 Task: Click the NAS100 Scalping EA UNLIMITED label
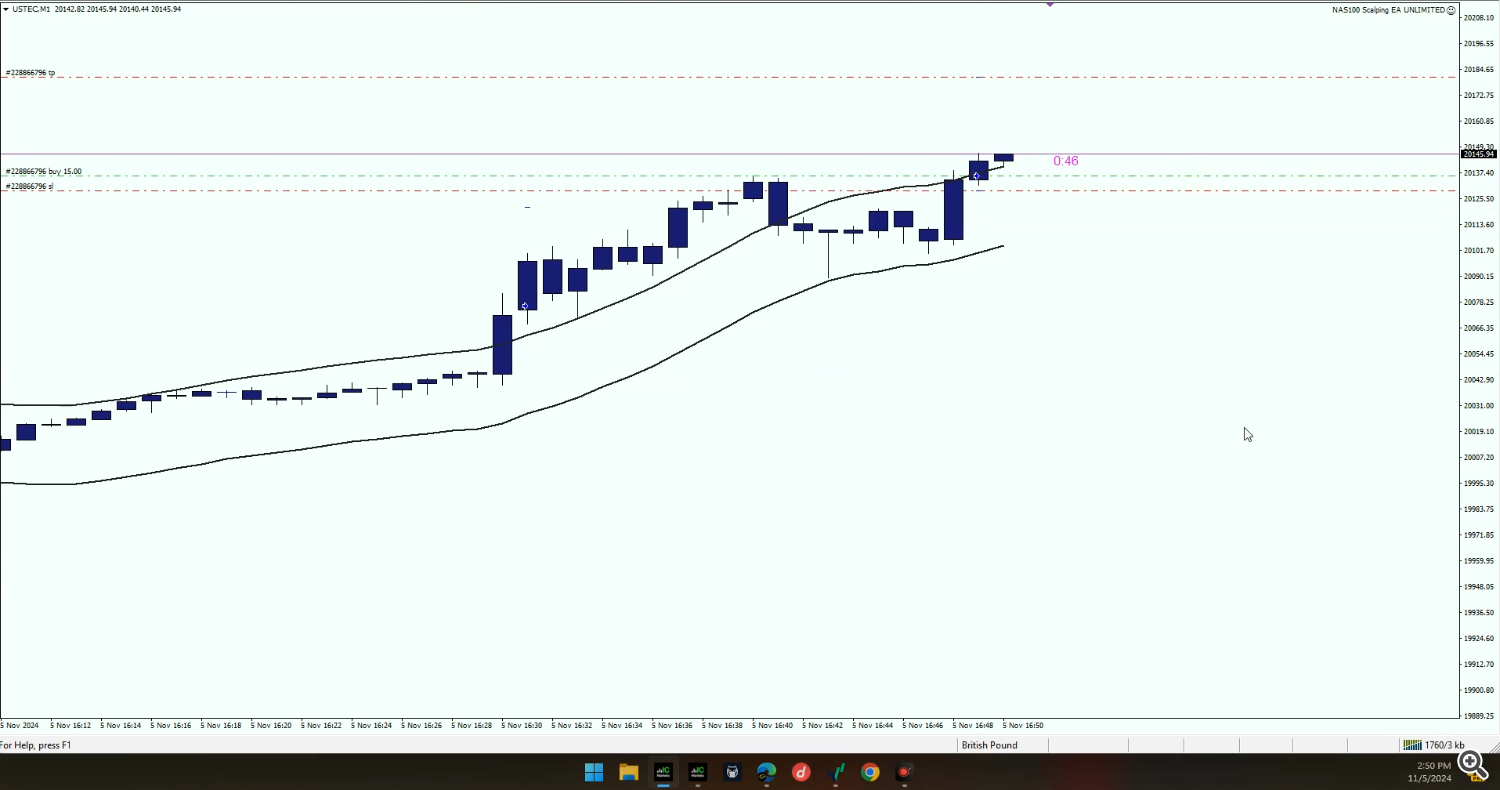point(1388,10)
